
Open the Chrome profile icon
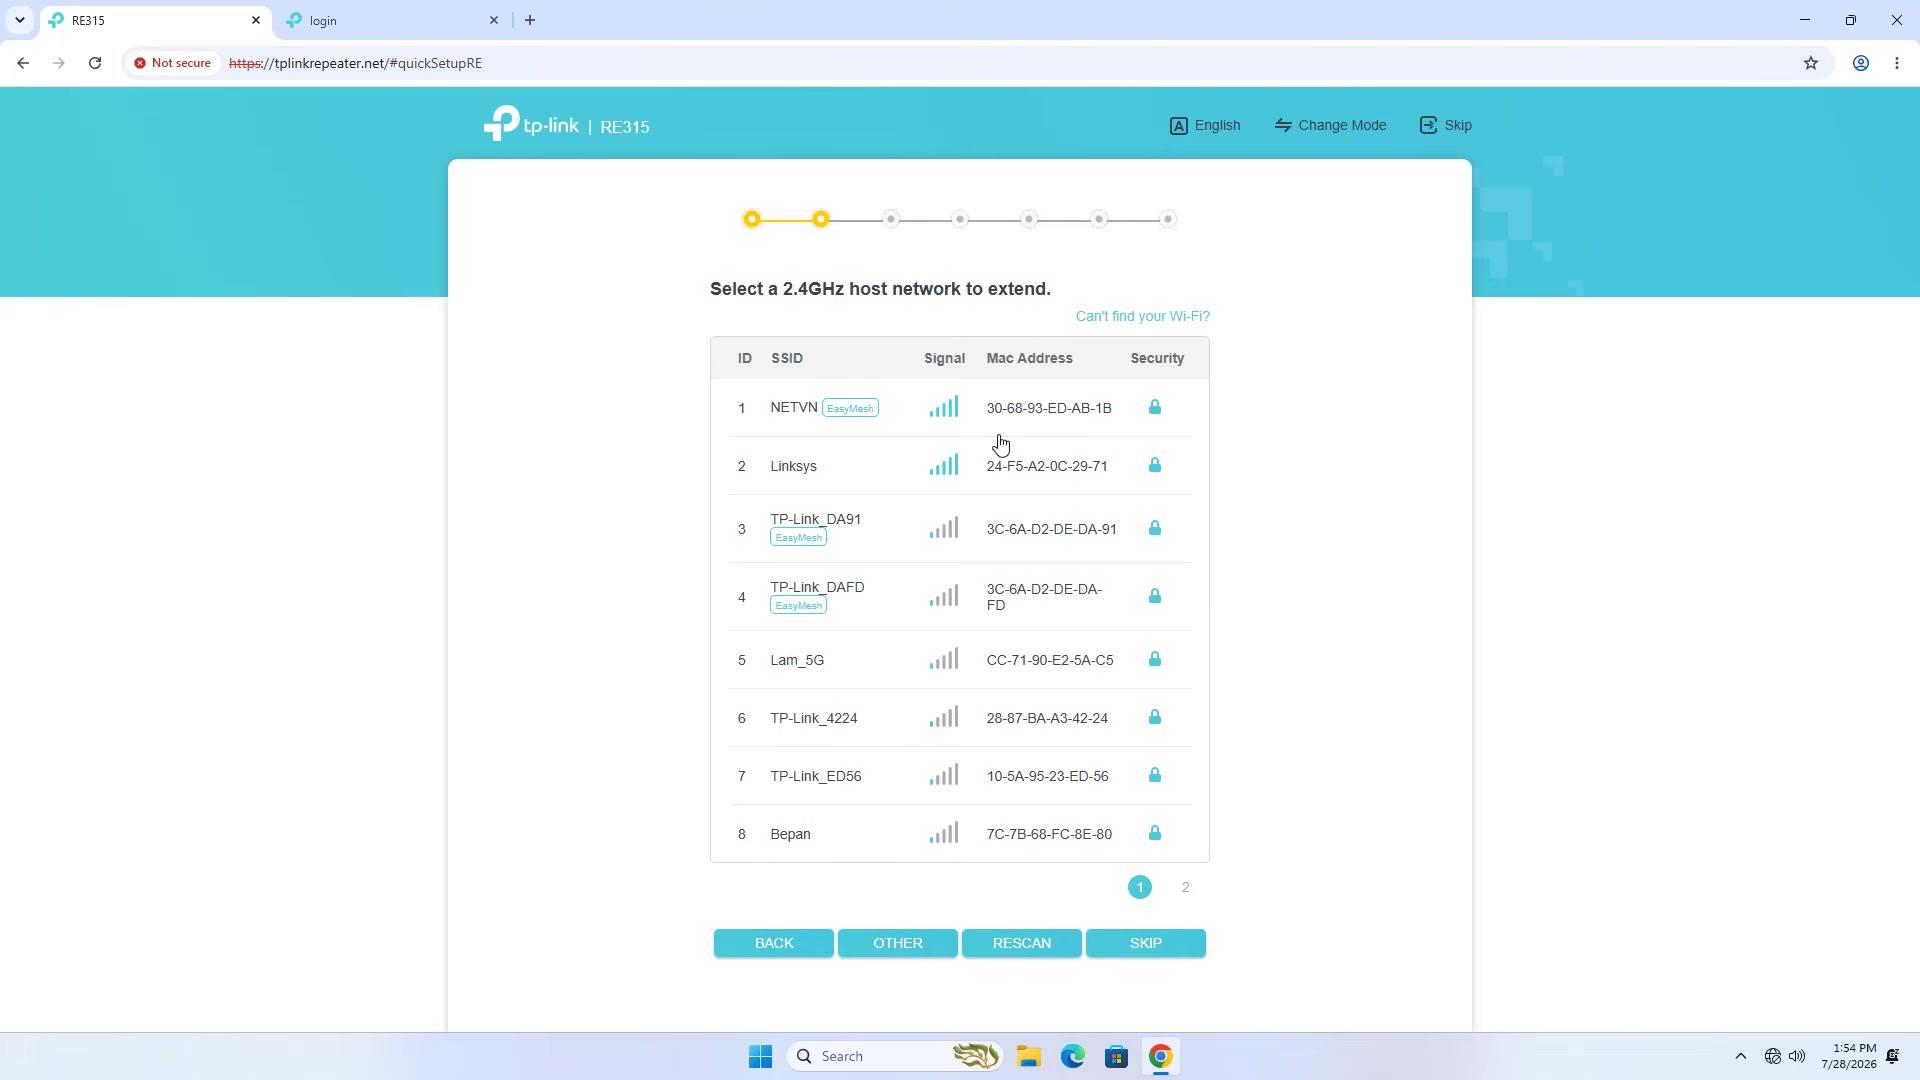[1861, 63]
